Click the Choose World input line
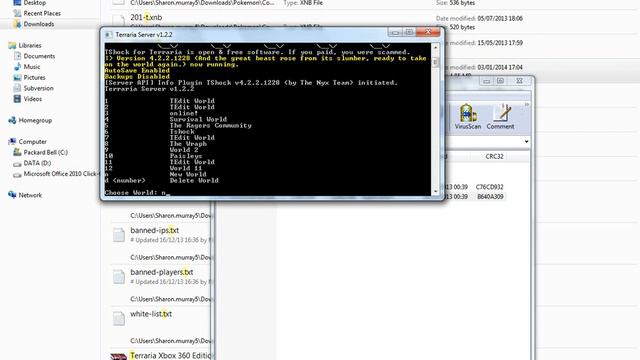This screenshot has height=360, width=640. [137, 193]
